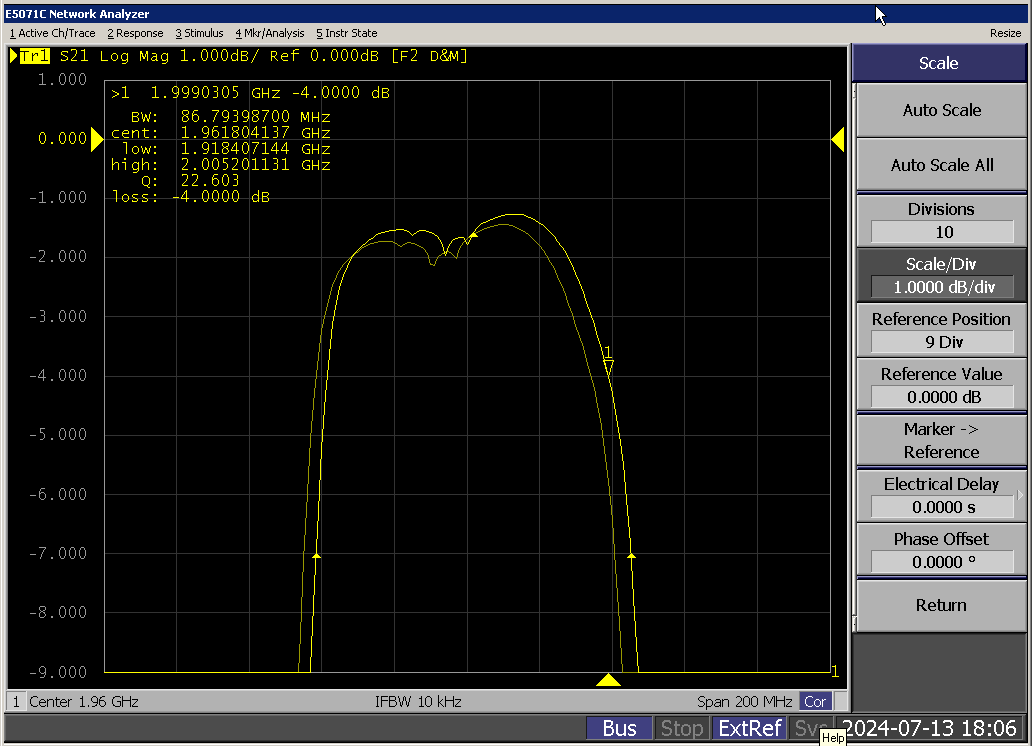The height and width of the screenshot is (746, 1032).
Task: Click the Reference Value 0.0000 dB field
Action: coord(942,397)
